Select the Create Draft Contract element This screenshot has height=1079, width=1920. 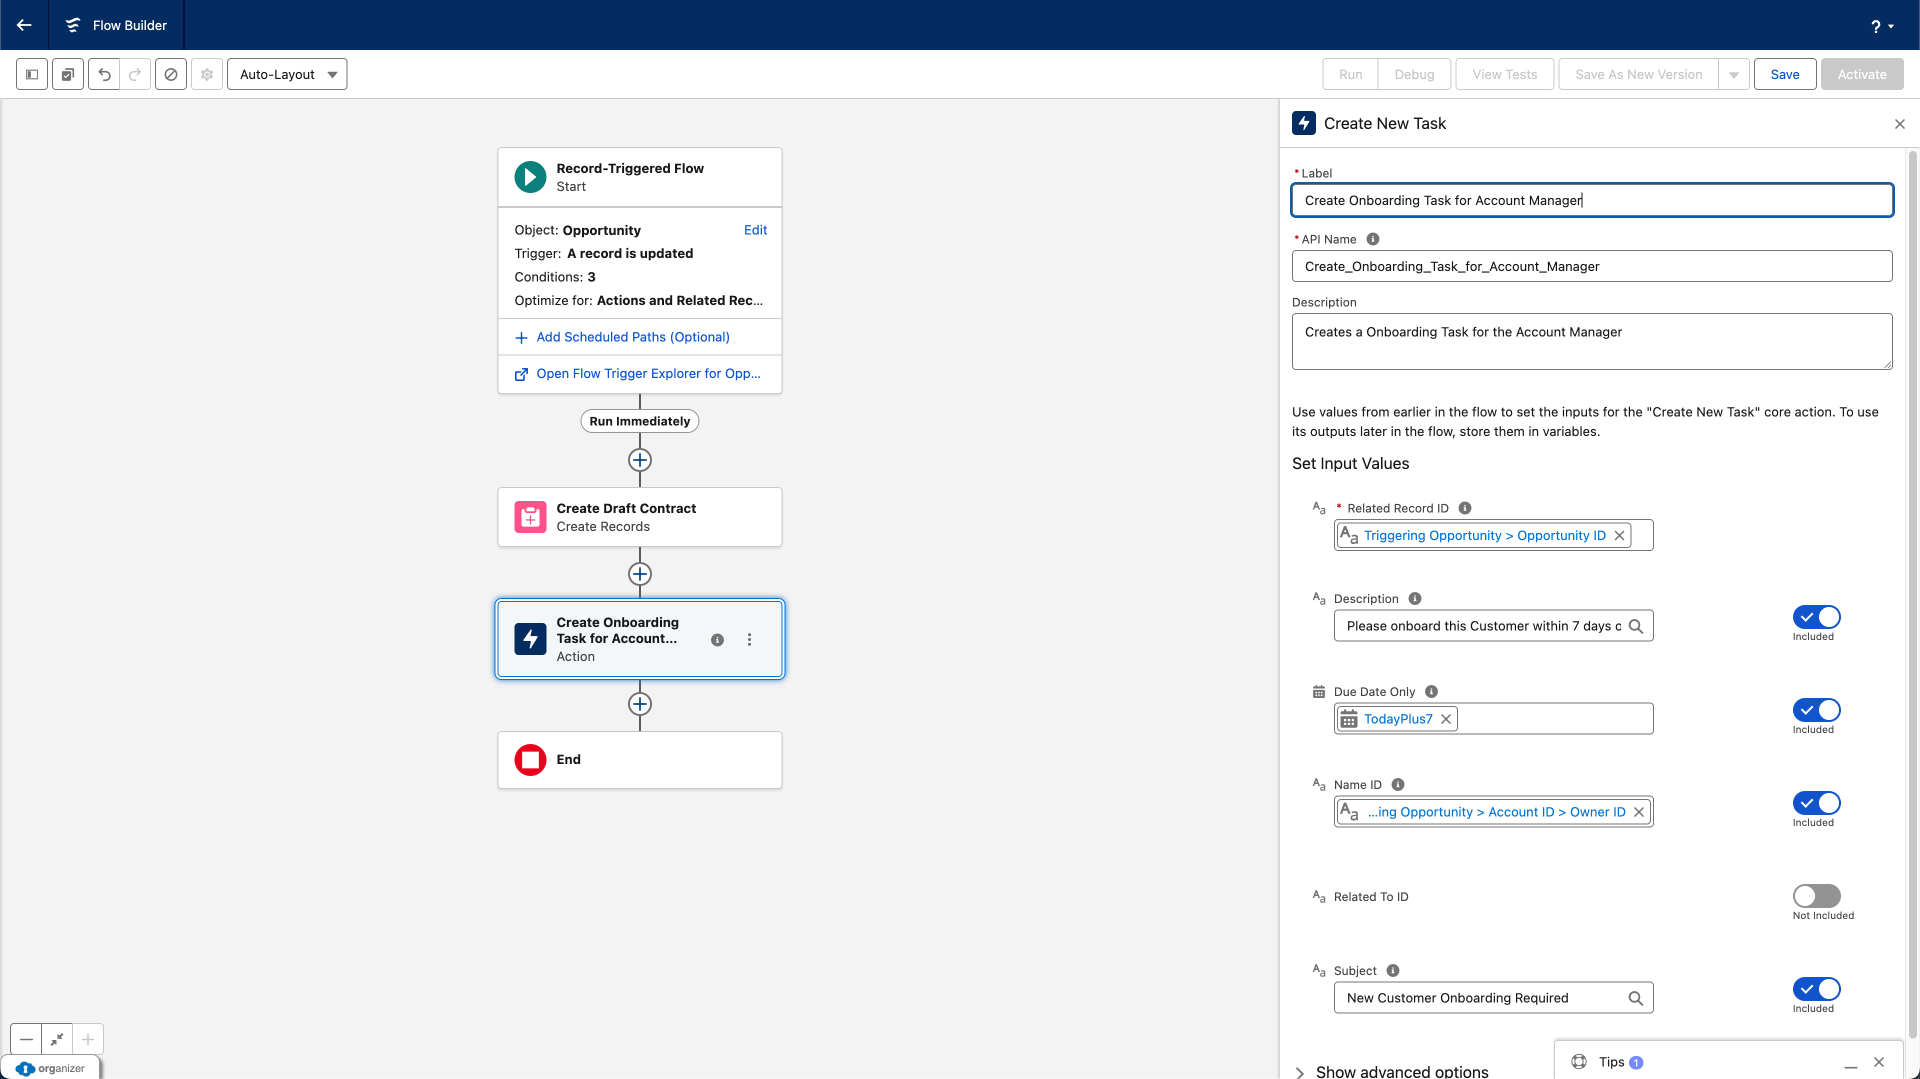640,517
